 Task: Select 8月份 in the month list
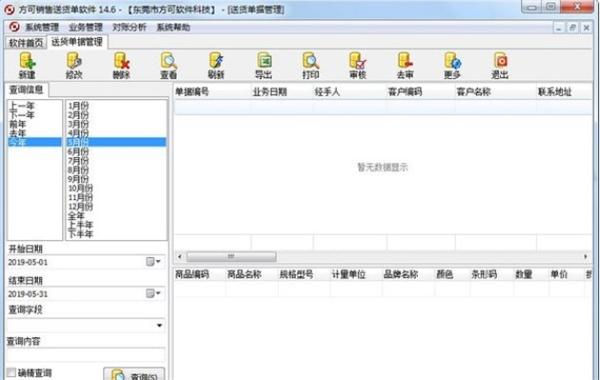pos(117,170)
